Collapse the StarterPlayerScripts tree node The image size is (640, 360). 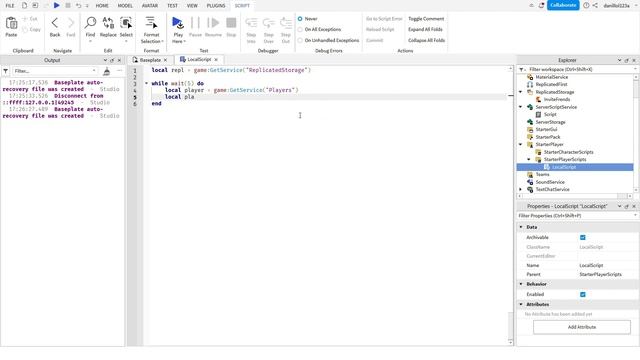coord(529,160)
